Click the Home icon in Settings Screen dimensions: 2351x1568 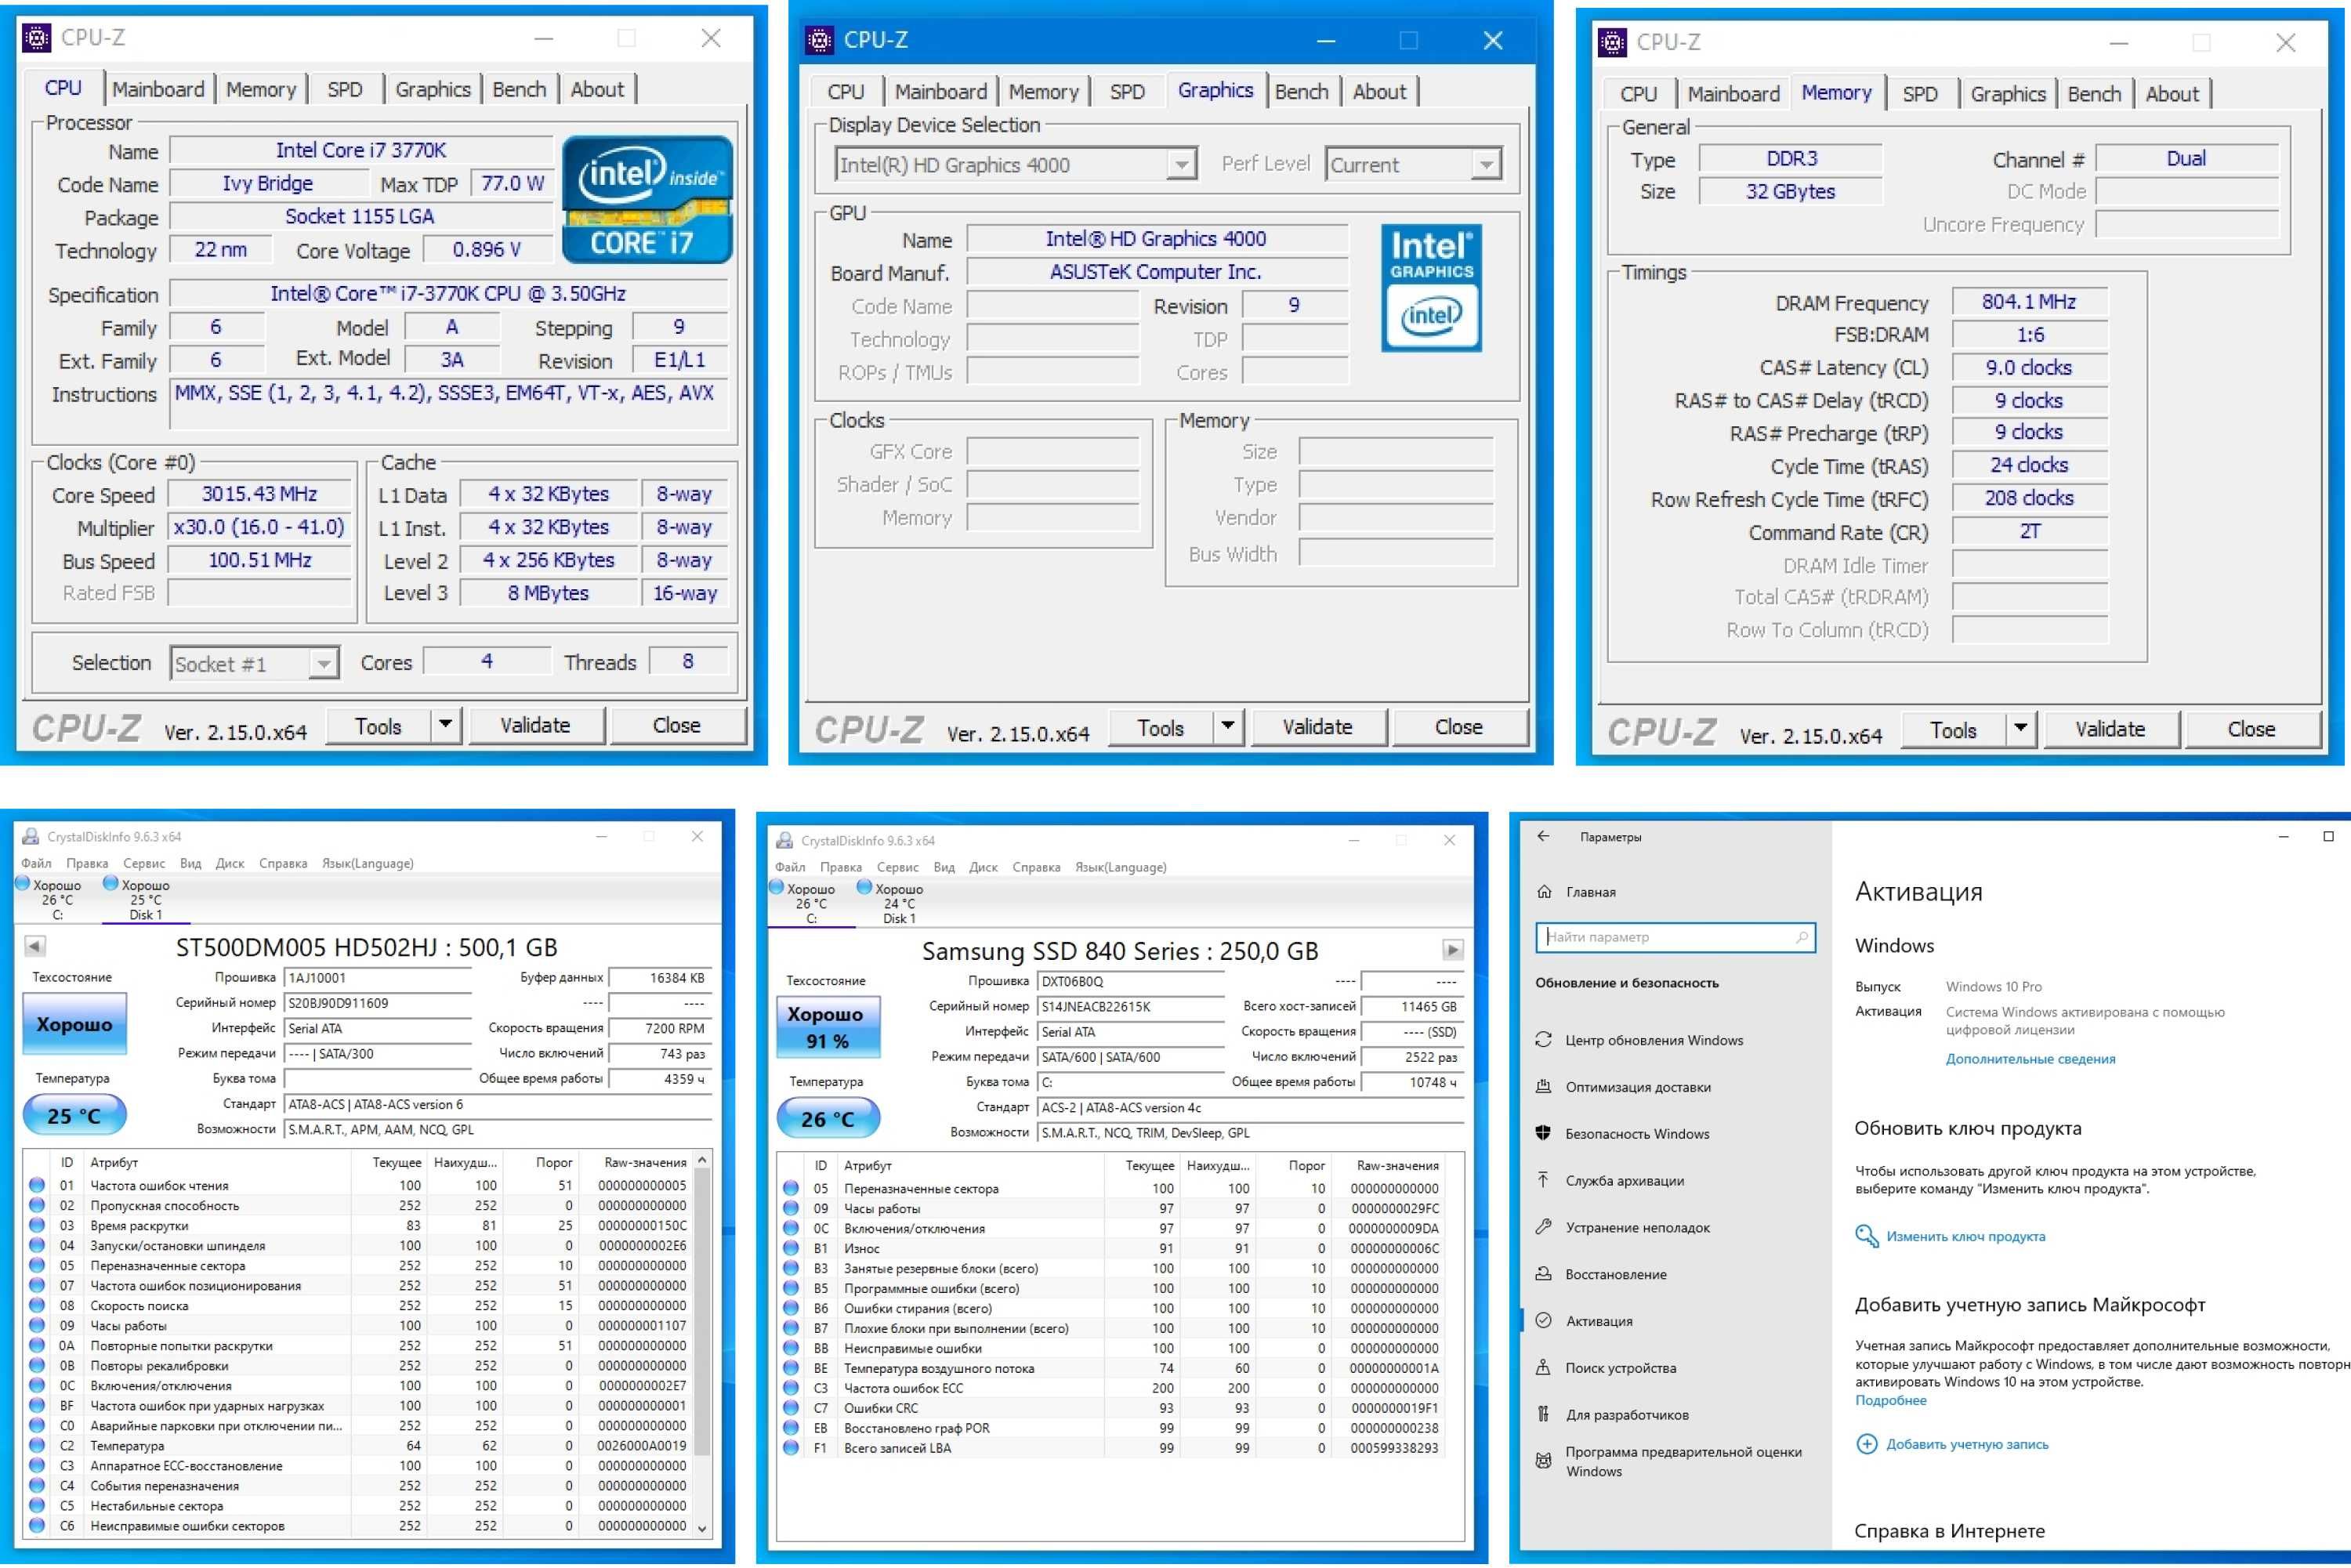point(1544,892)
